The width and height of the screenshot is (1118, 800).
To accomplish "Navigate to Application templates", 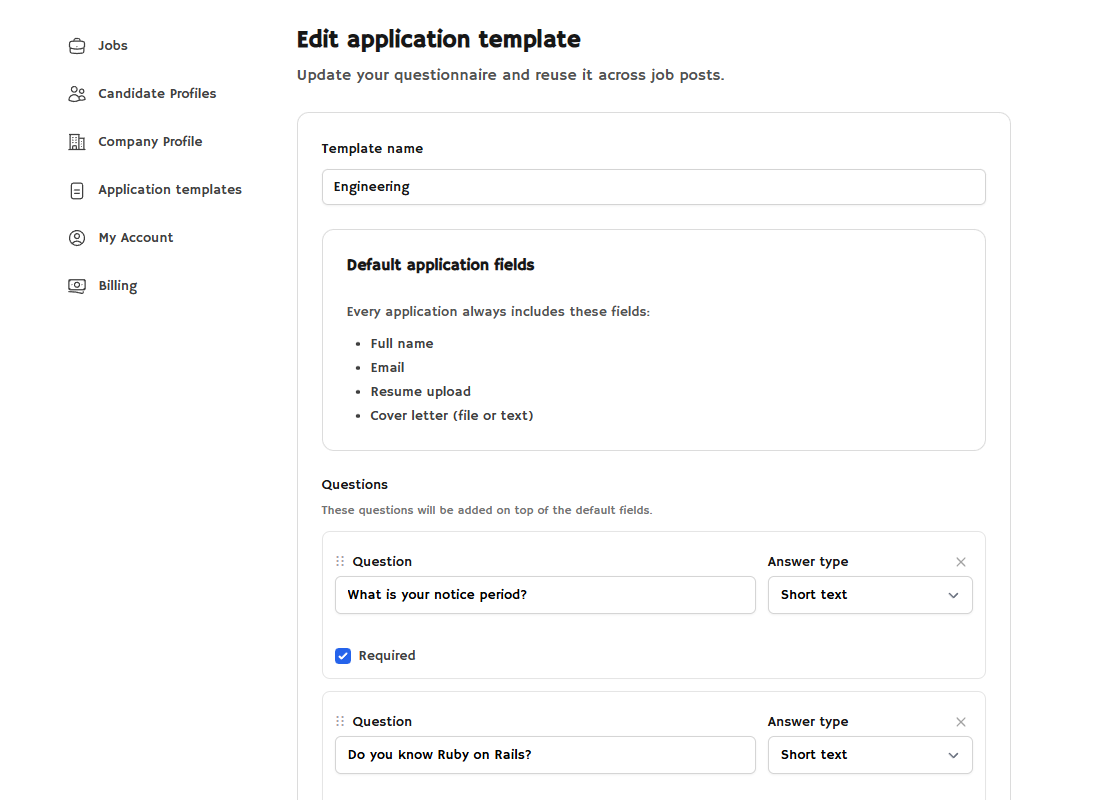I will pyautogui.click(x=169, y=189).
